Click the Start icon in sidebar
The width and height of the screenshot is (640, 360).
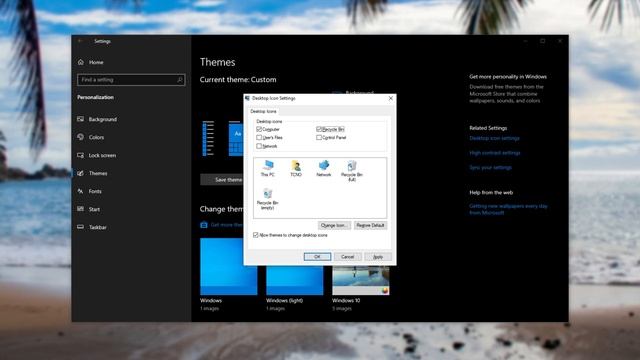tap(80, 209)
